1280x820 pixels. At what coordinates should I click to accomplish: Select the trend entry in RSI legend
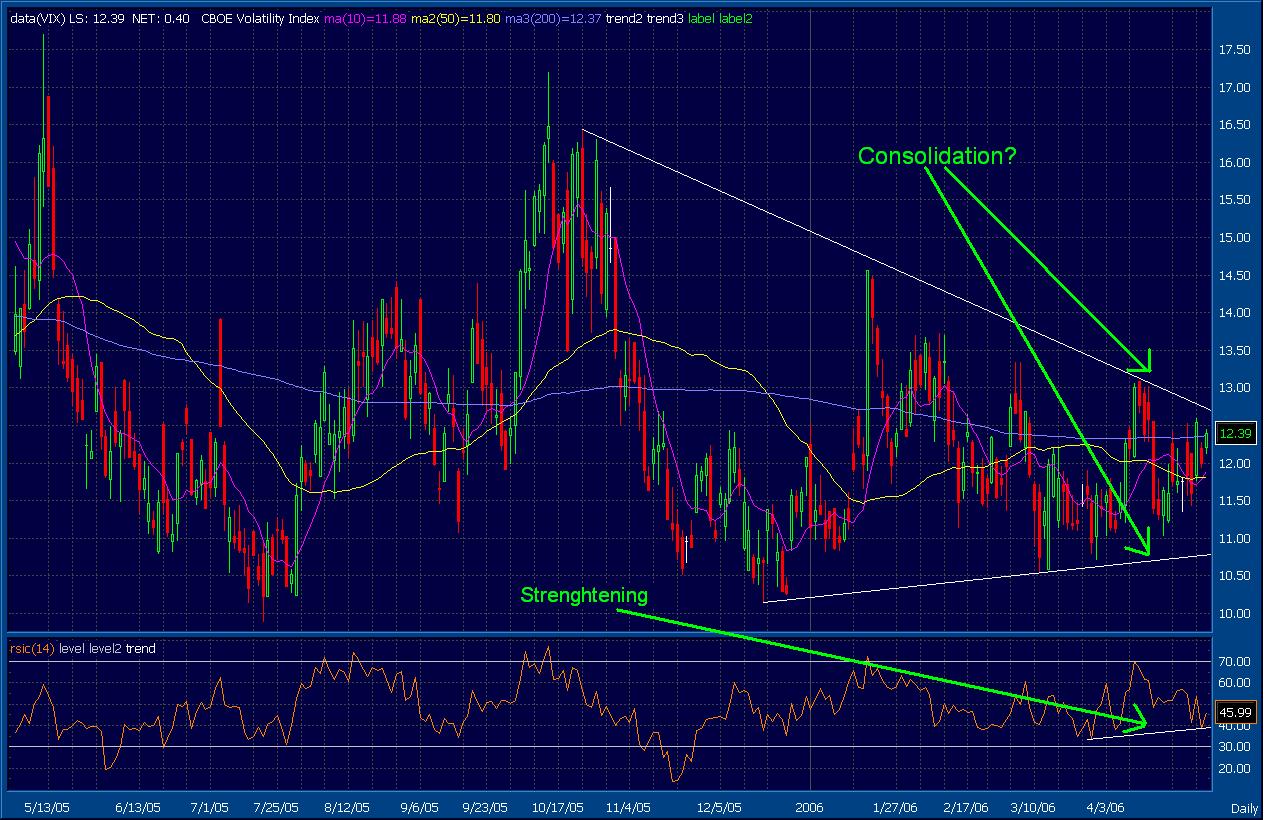(x=142, y=649)
